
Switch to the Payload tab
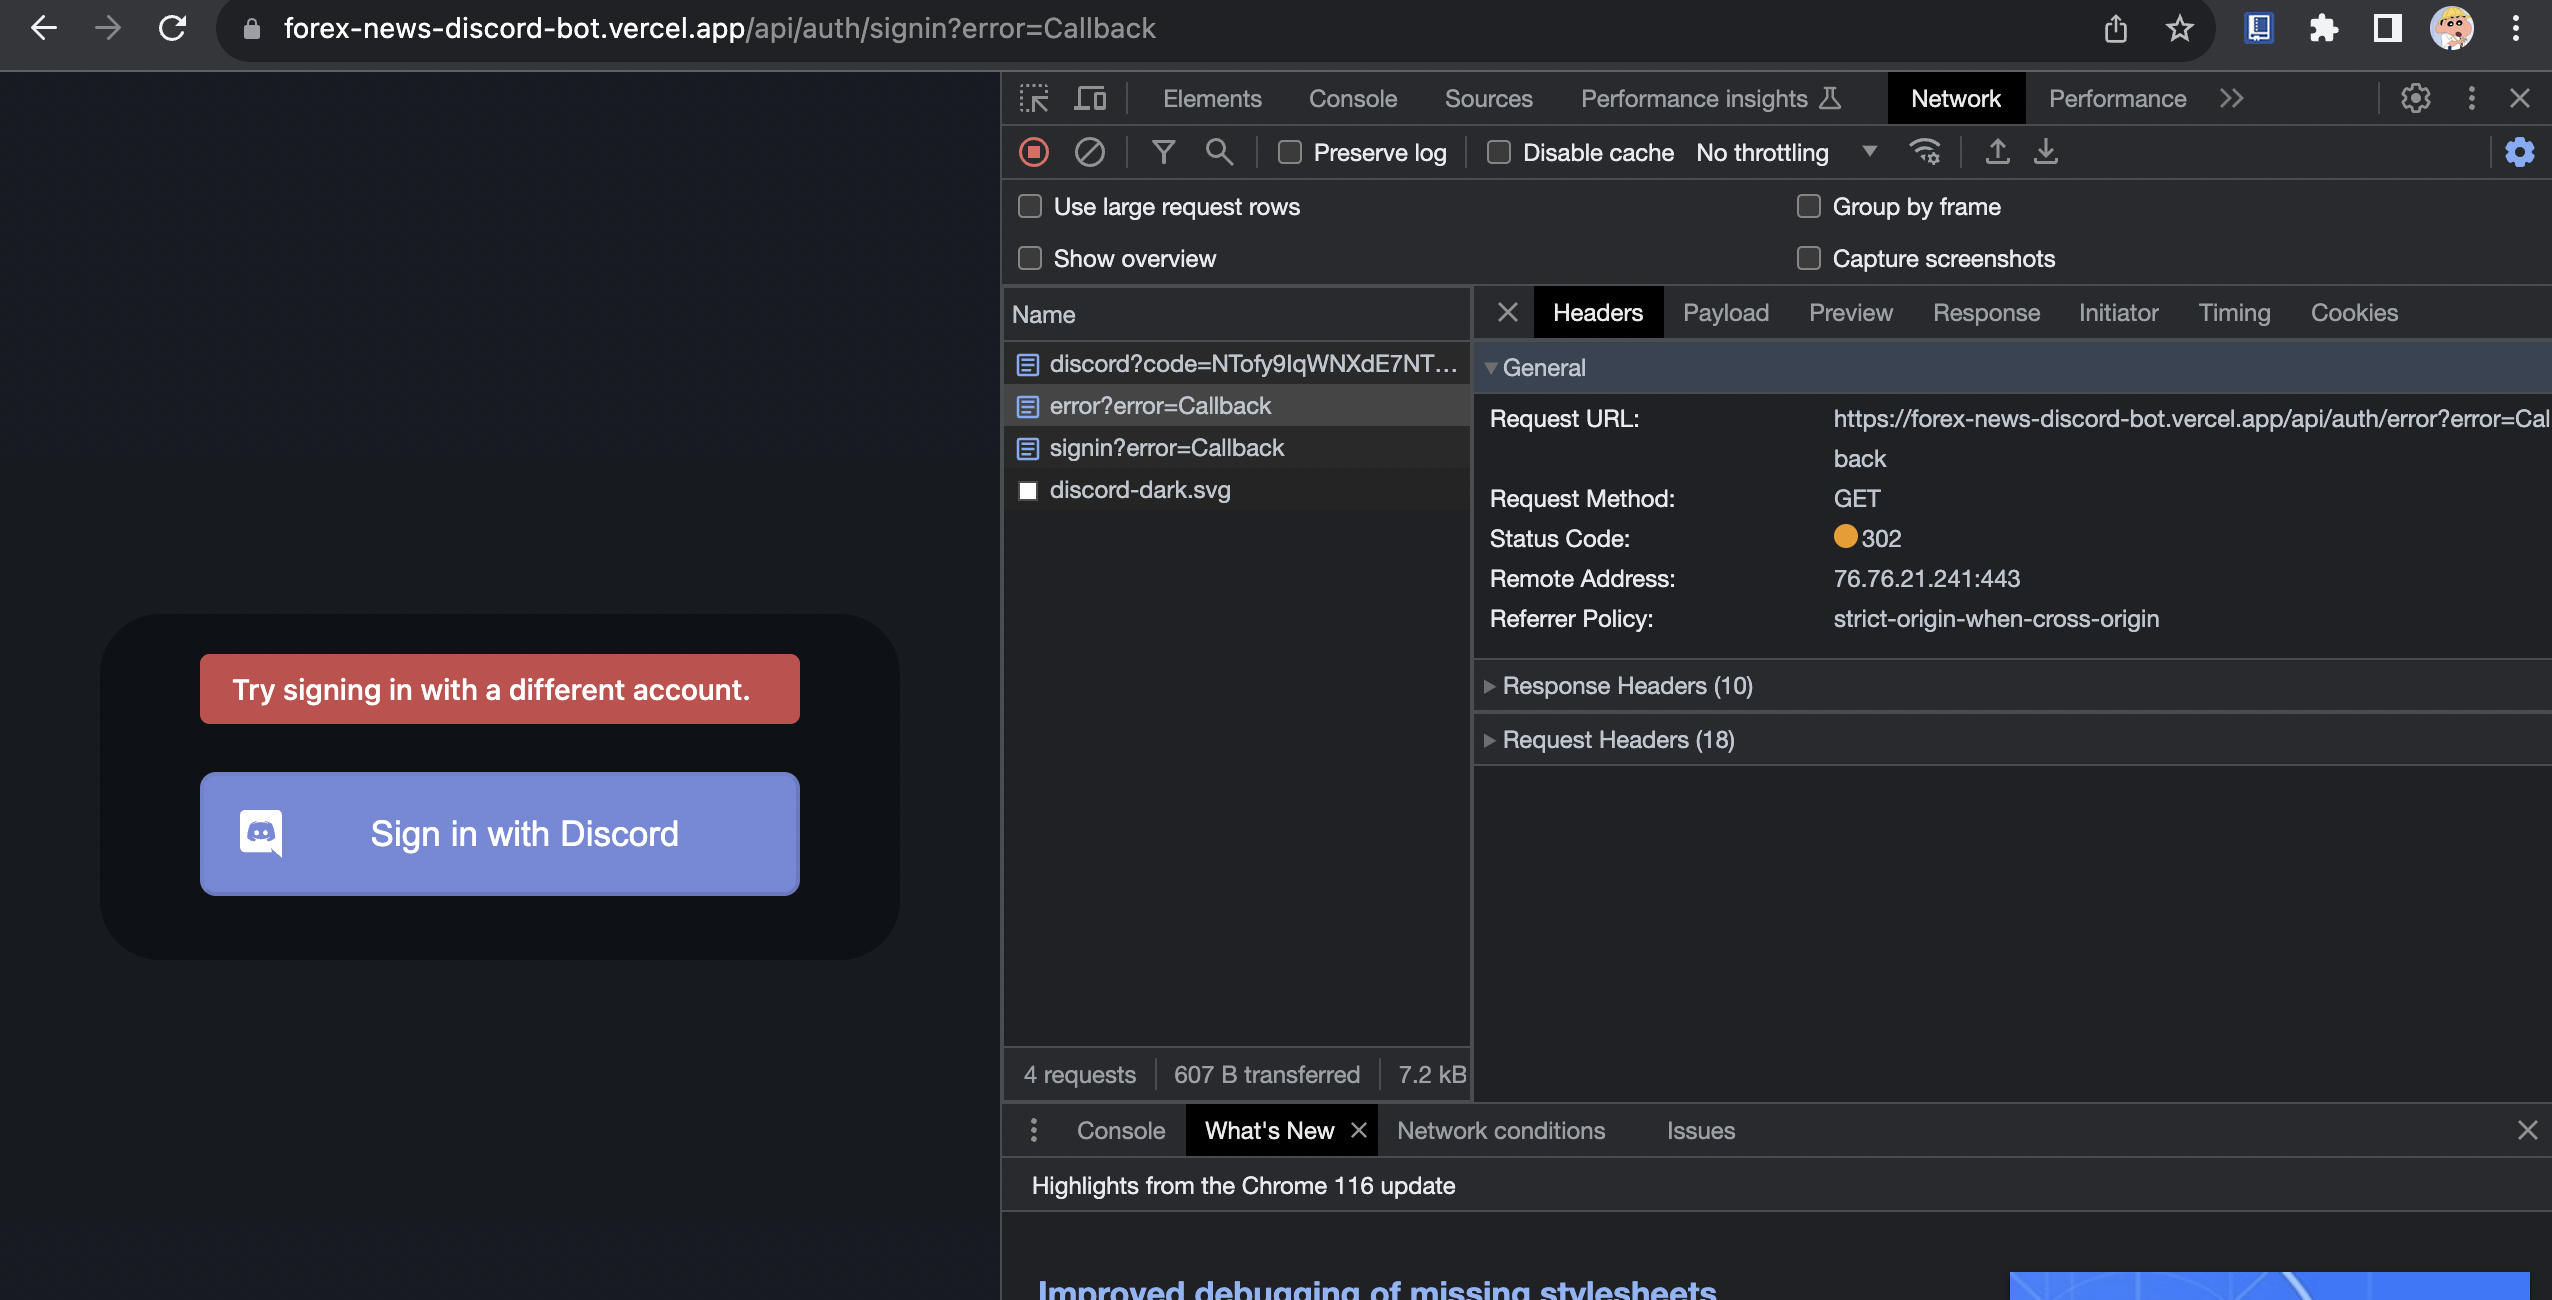(1725, 312)
